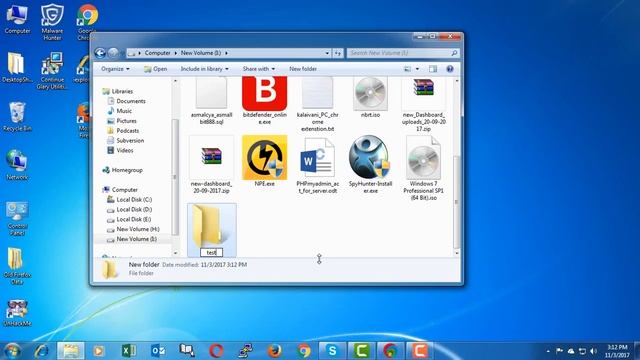Open Opera browser from the taskbar
The image size is (640, 360).
click(216, 351)
